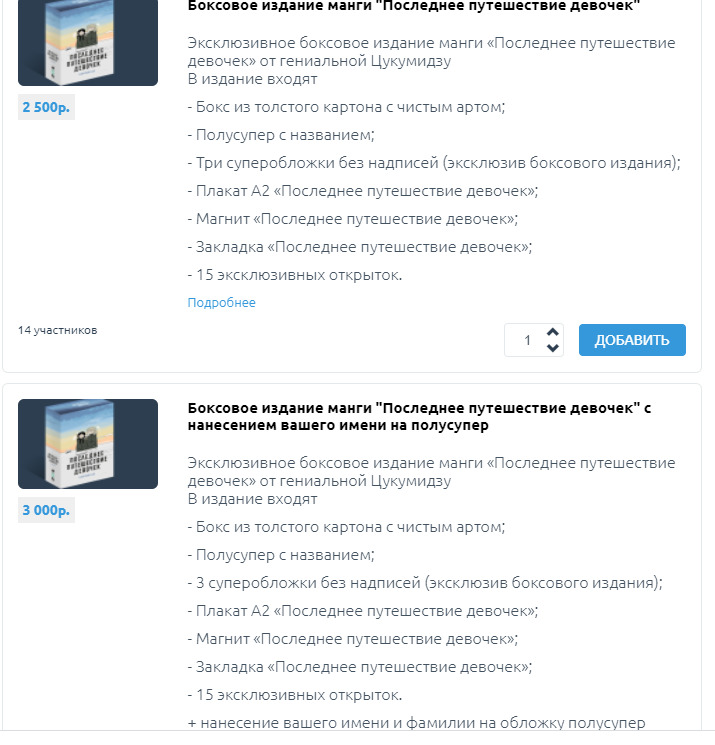This screenshot has width=715, height=745.
Task: Select the reward title with name on полусупер
Action: (419, 416)
